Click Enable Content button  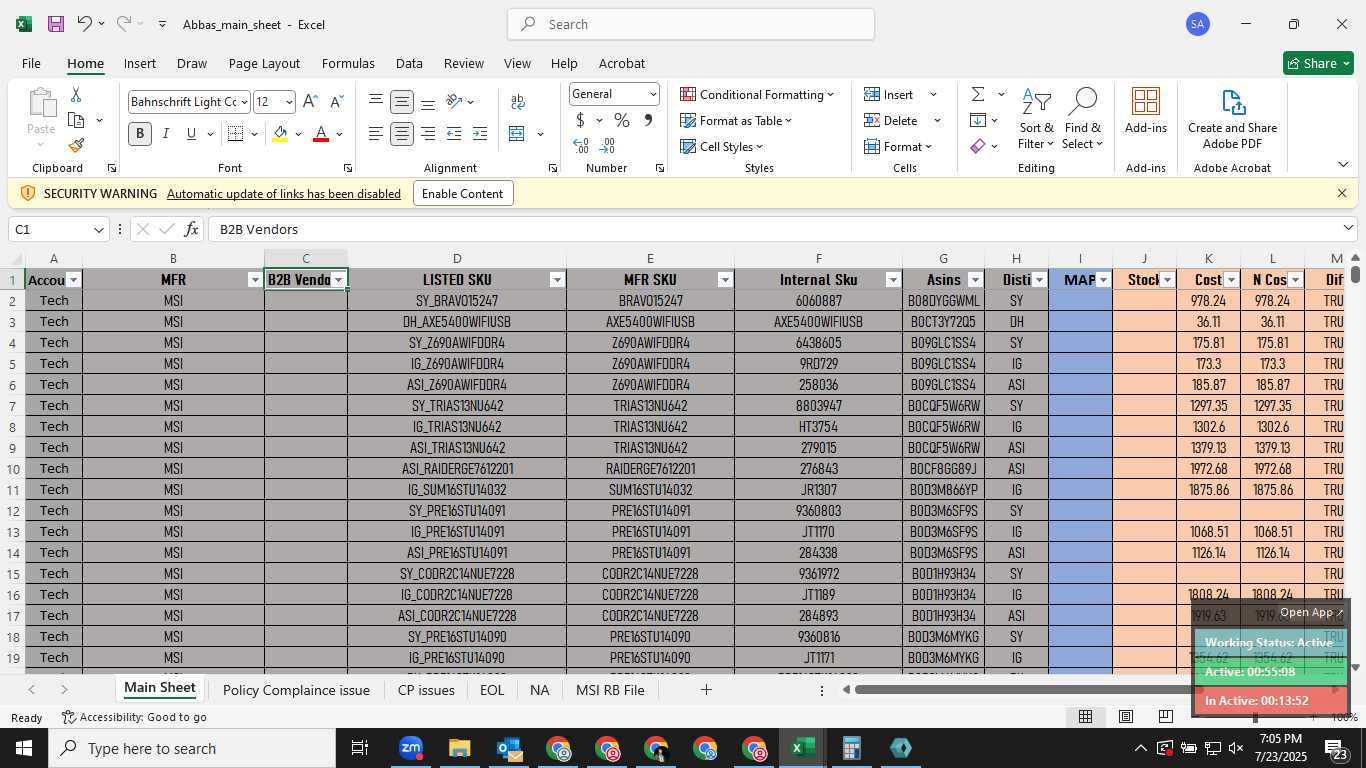click(462, 193)
